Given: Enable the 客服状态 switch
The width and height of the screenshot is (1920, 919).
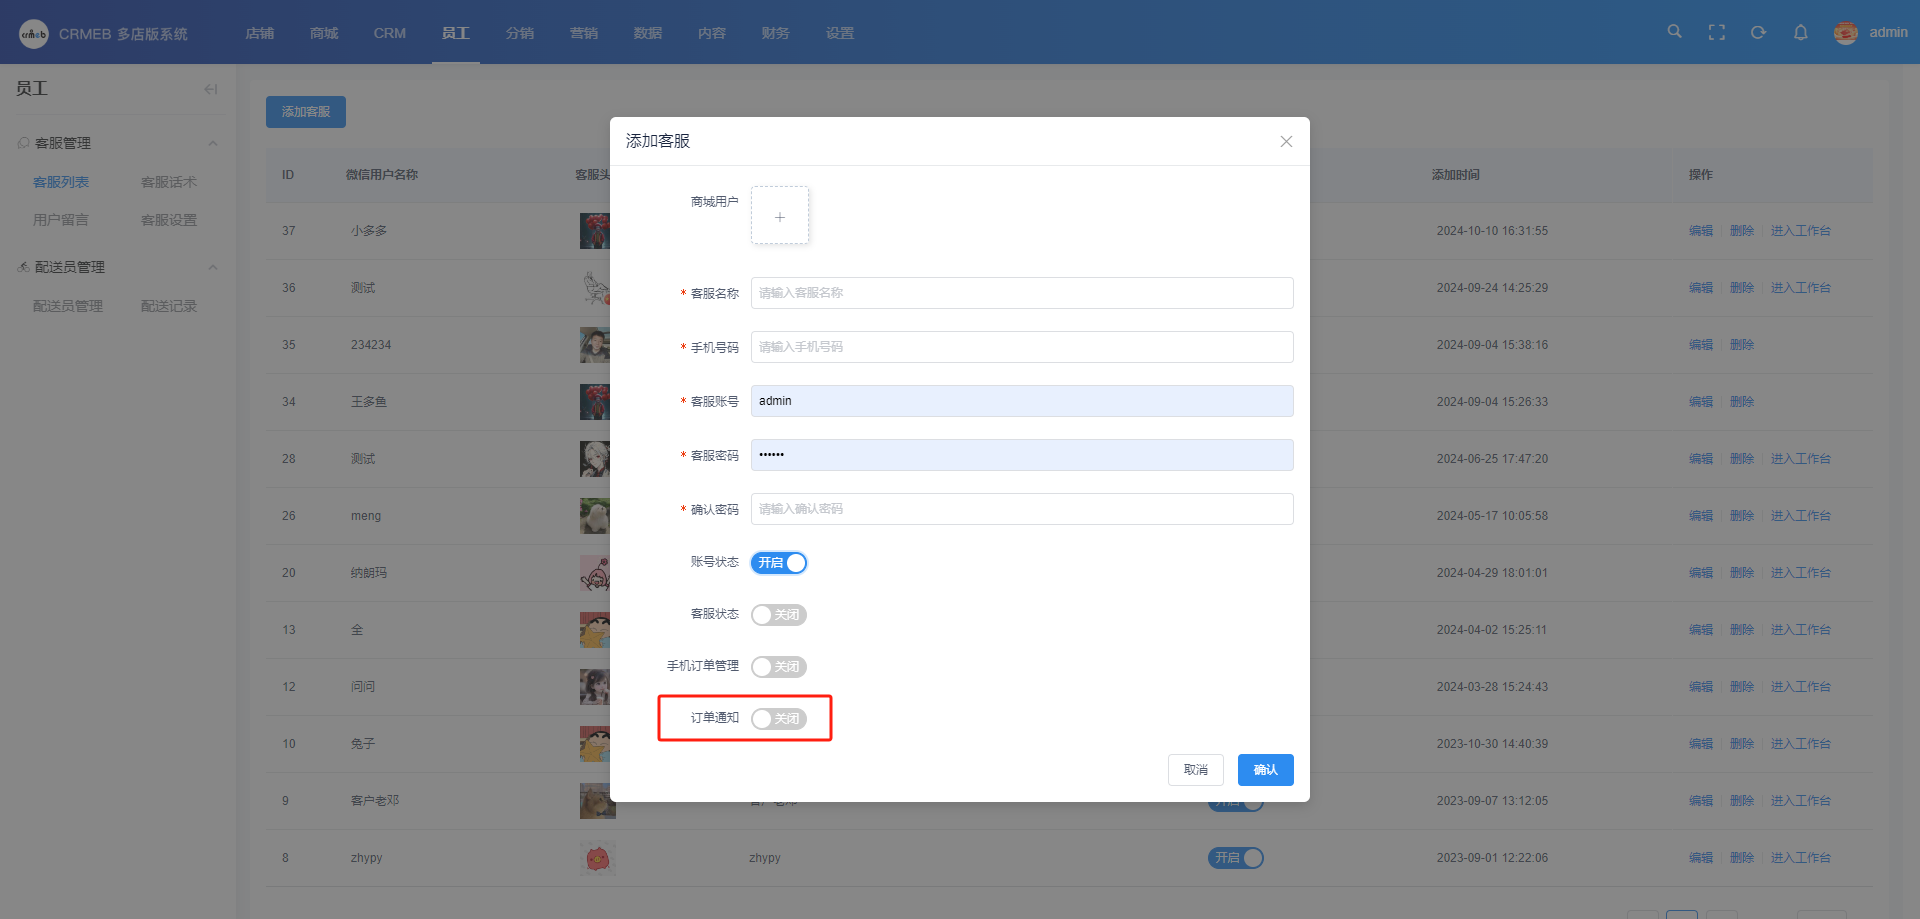Looking at the screenshot, I should click(x=779, y=615).
